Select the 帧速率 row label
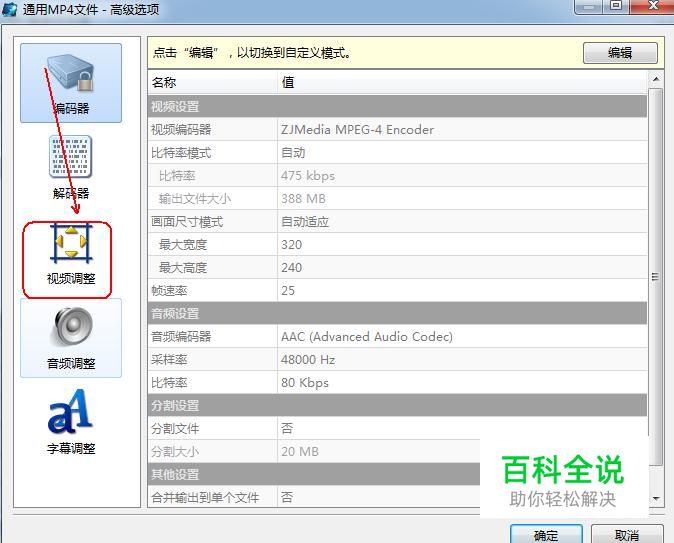The width and height of the screenshot is (674, 543). (x=169, y=291)
